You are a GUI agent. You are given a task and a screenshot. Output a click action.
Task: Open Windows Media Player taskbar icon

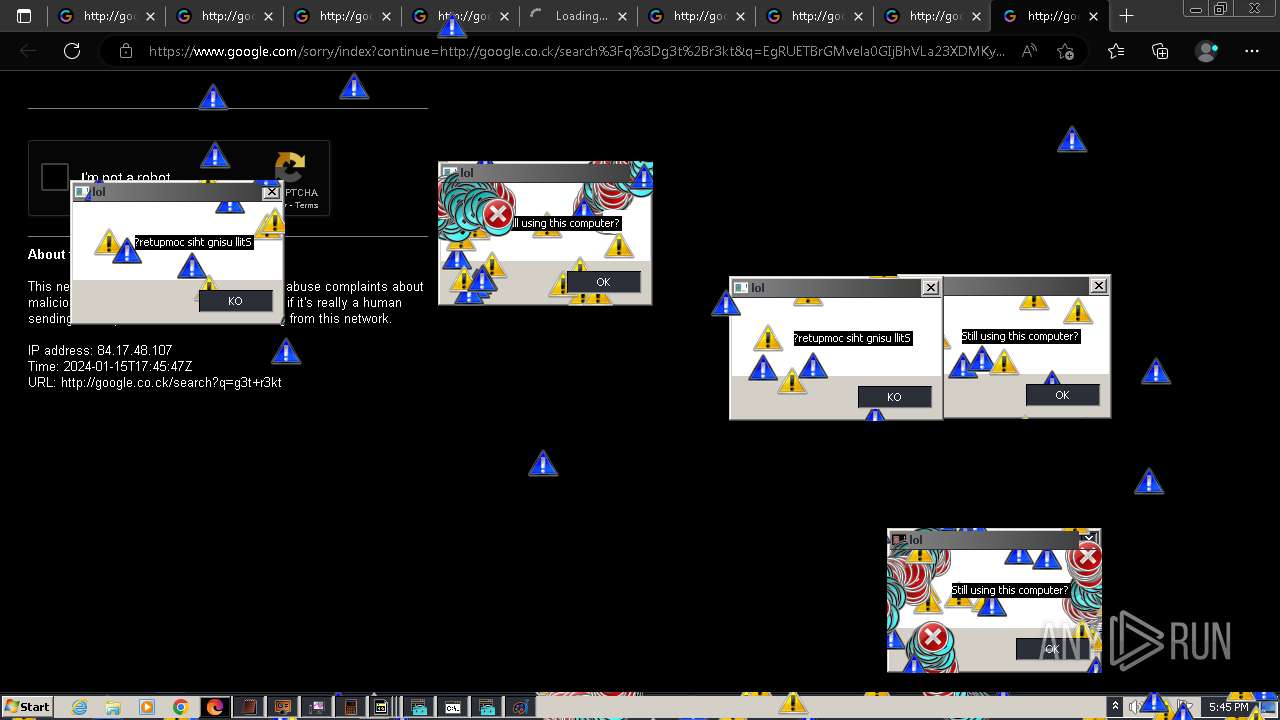pyautogui.click(x=147, y=707)
